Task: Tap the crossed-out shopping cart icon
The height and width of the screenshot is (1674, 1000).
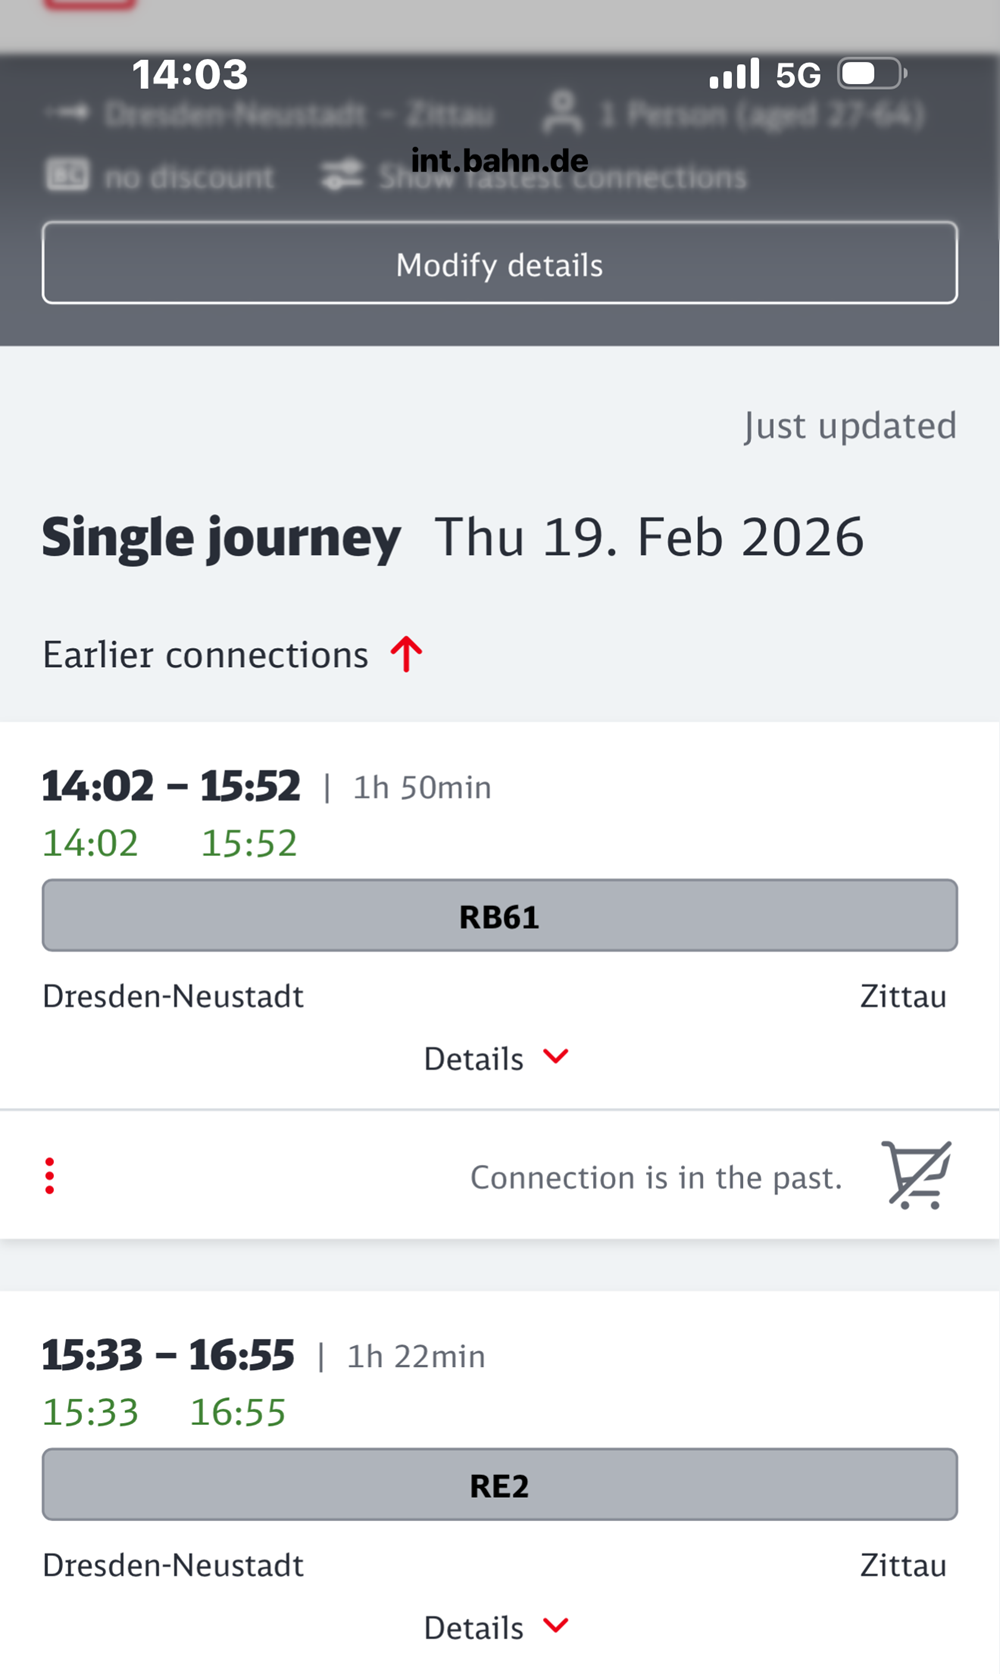Action: [x=916, y=1175]
